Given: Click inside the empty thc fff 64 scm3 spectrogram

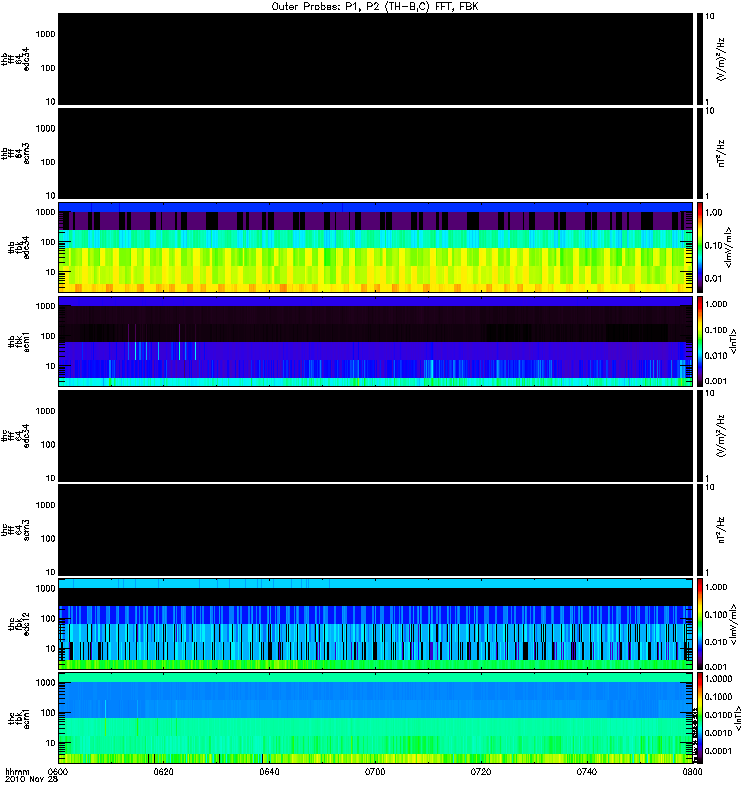Looking at the screenshot, I should point(375,530).
